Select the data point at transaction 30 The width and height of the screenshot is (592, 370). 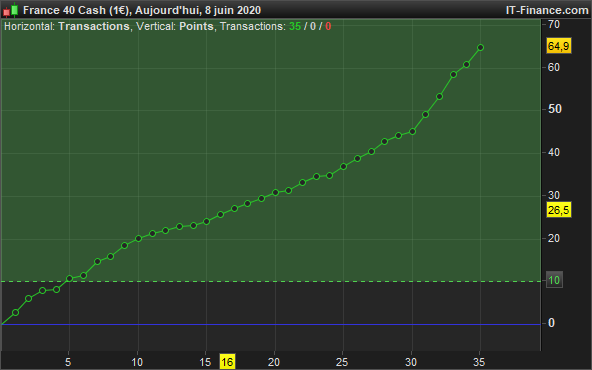(x=412, y=131)
